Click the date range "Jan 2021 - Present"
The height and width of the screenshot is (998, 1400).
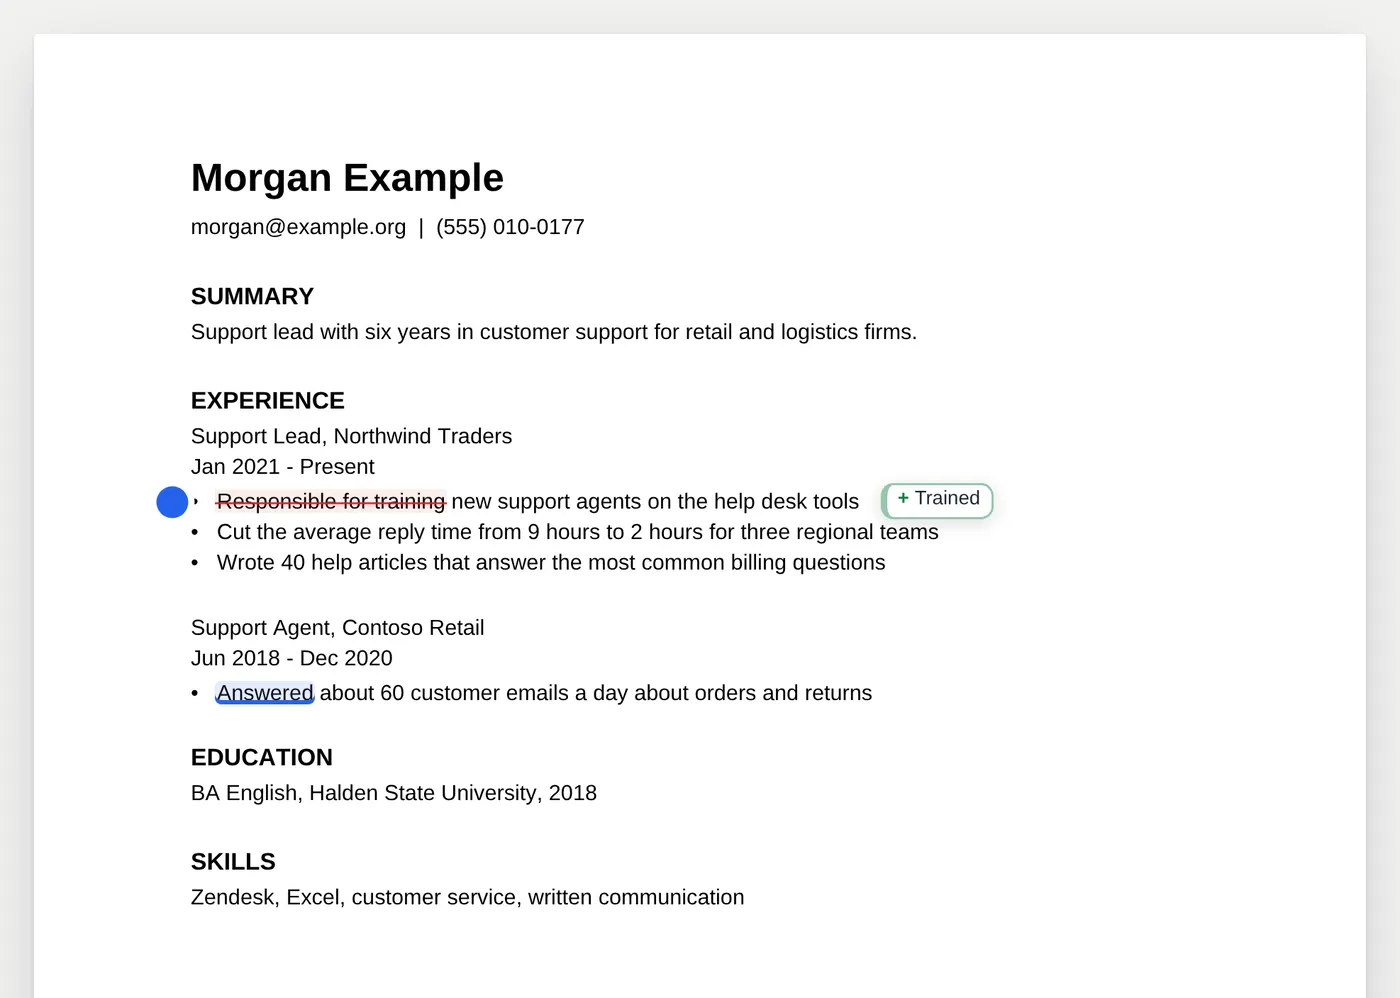pyautogui.click(x=282, y=467)
